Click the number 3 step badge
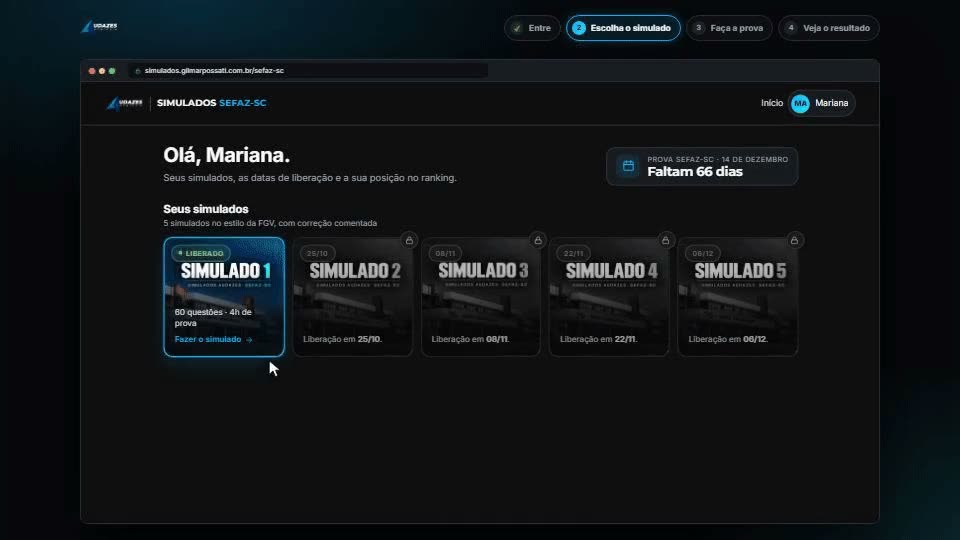Viewport: 960px width, 540px height. (x=699, y=28)
